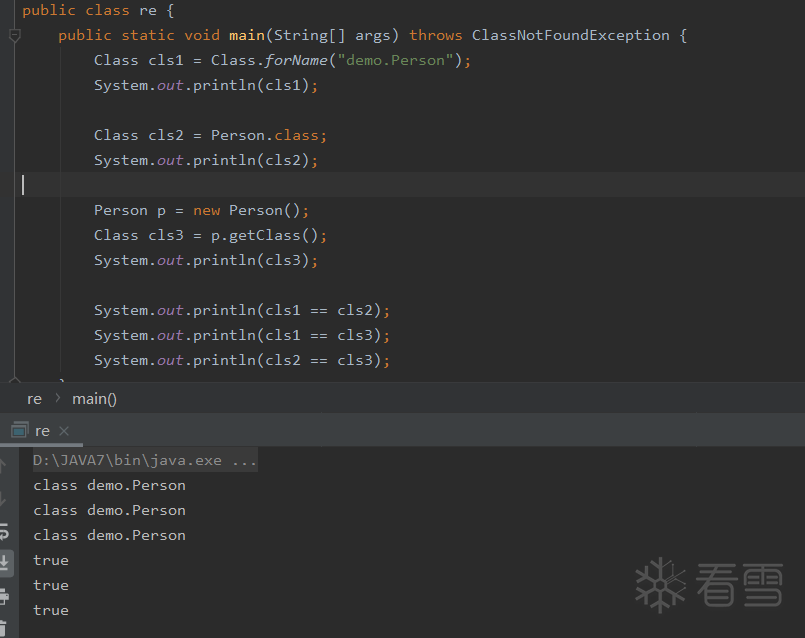805x638 pixels.
Task: Click the first 'class demo.Person' output line
Action: [x=109, y=486]
